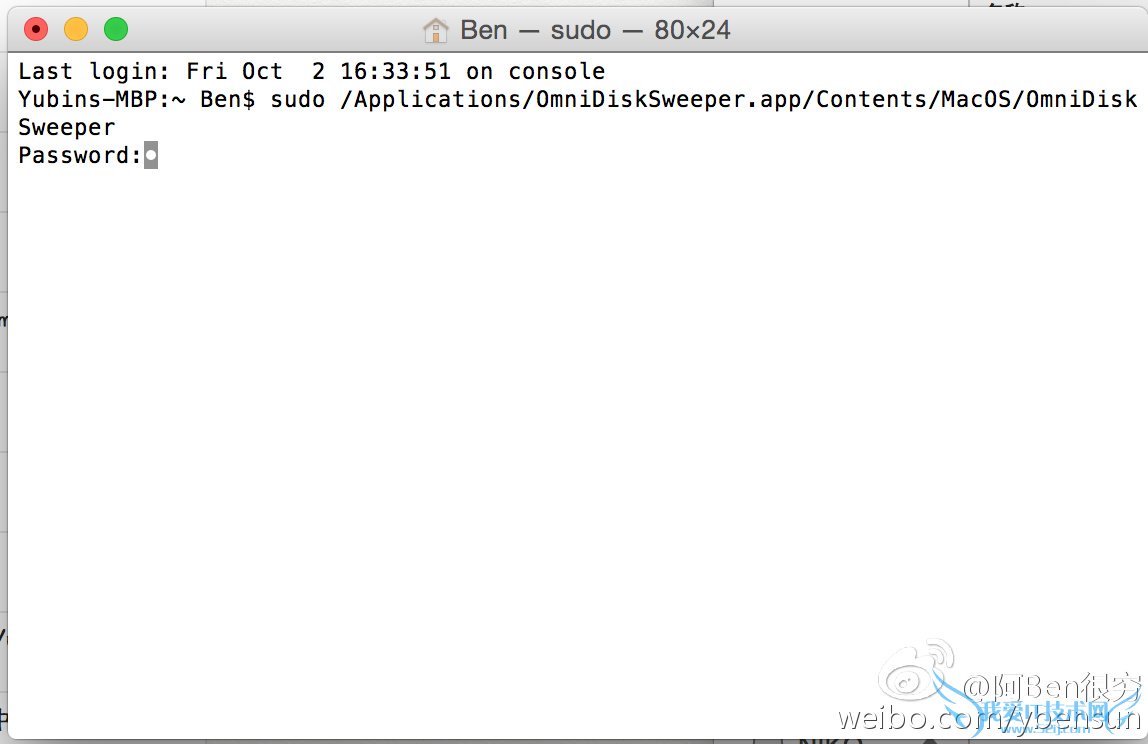Screen dimensions: 1148x744
Task: Click the "Yubins-MBP:~ Ben$" shell prompt
Action: (x=137, y=100)
